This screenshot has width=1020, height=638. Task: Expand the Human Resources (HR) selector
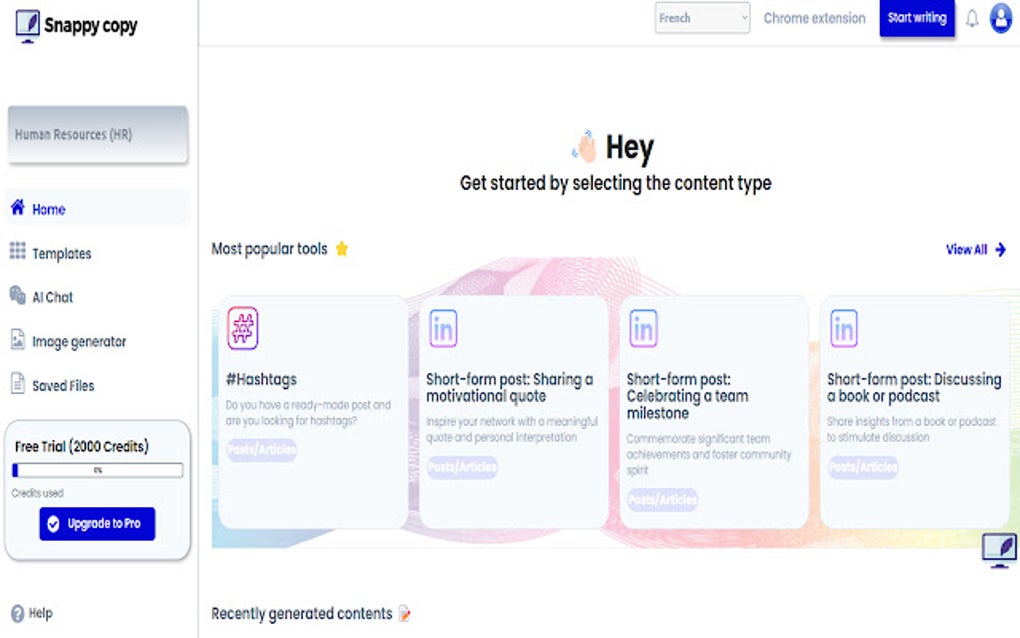(x=97, y=134)
